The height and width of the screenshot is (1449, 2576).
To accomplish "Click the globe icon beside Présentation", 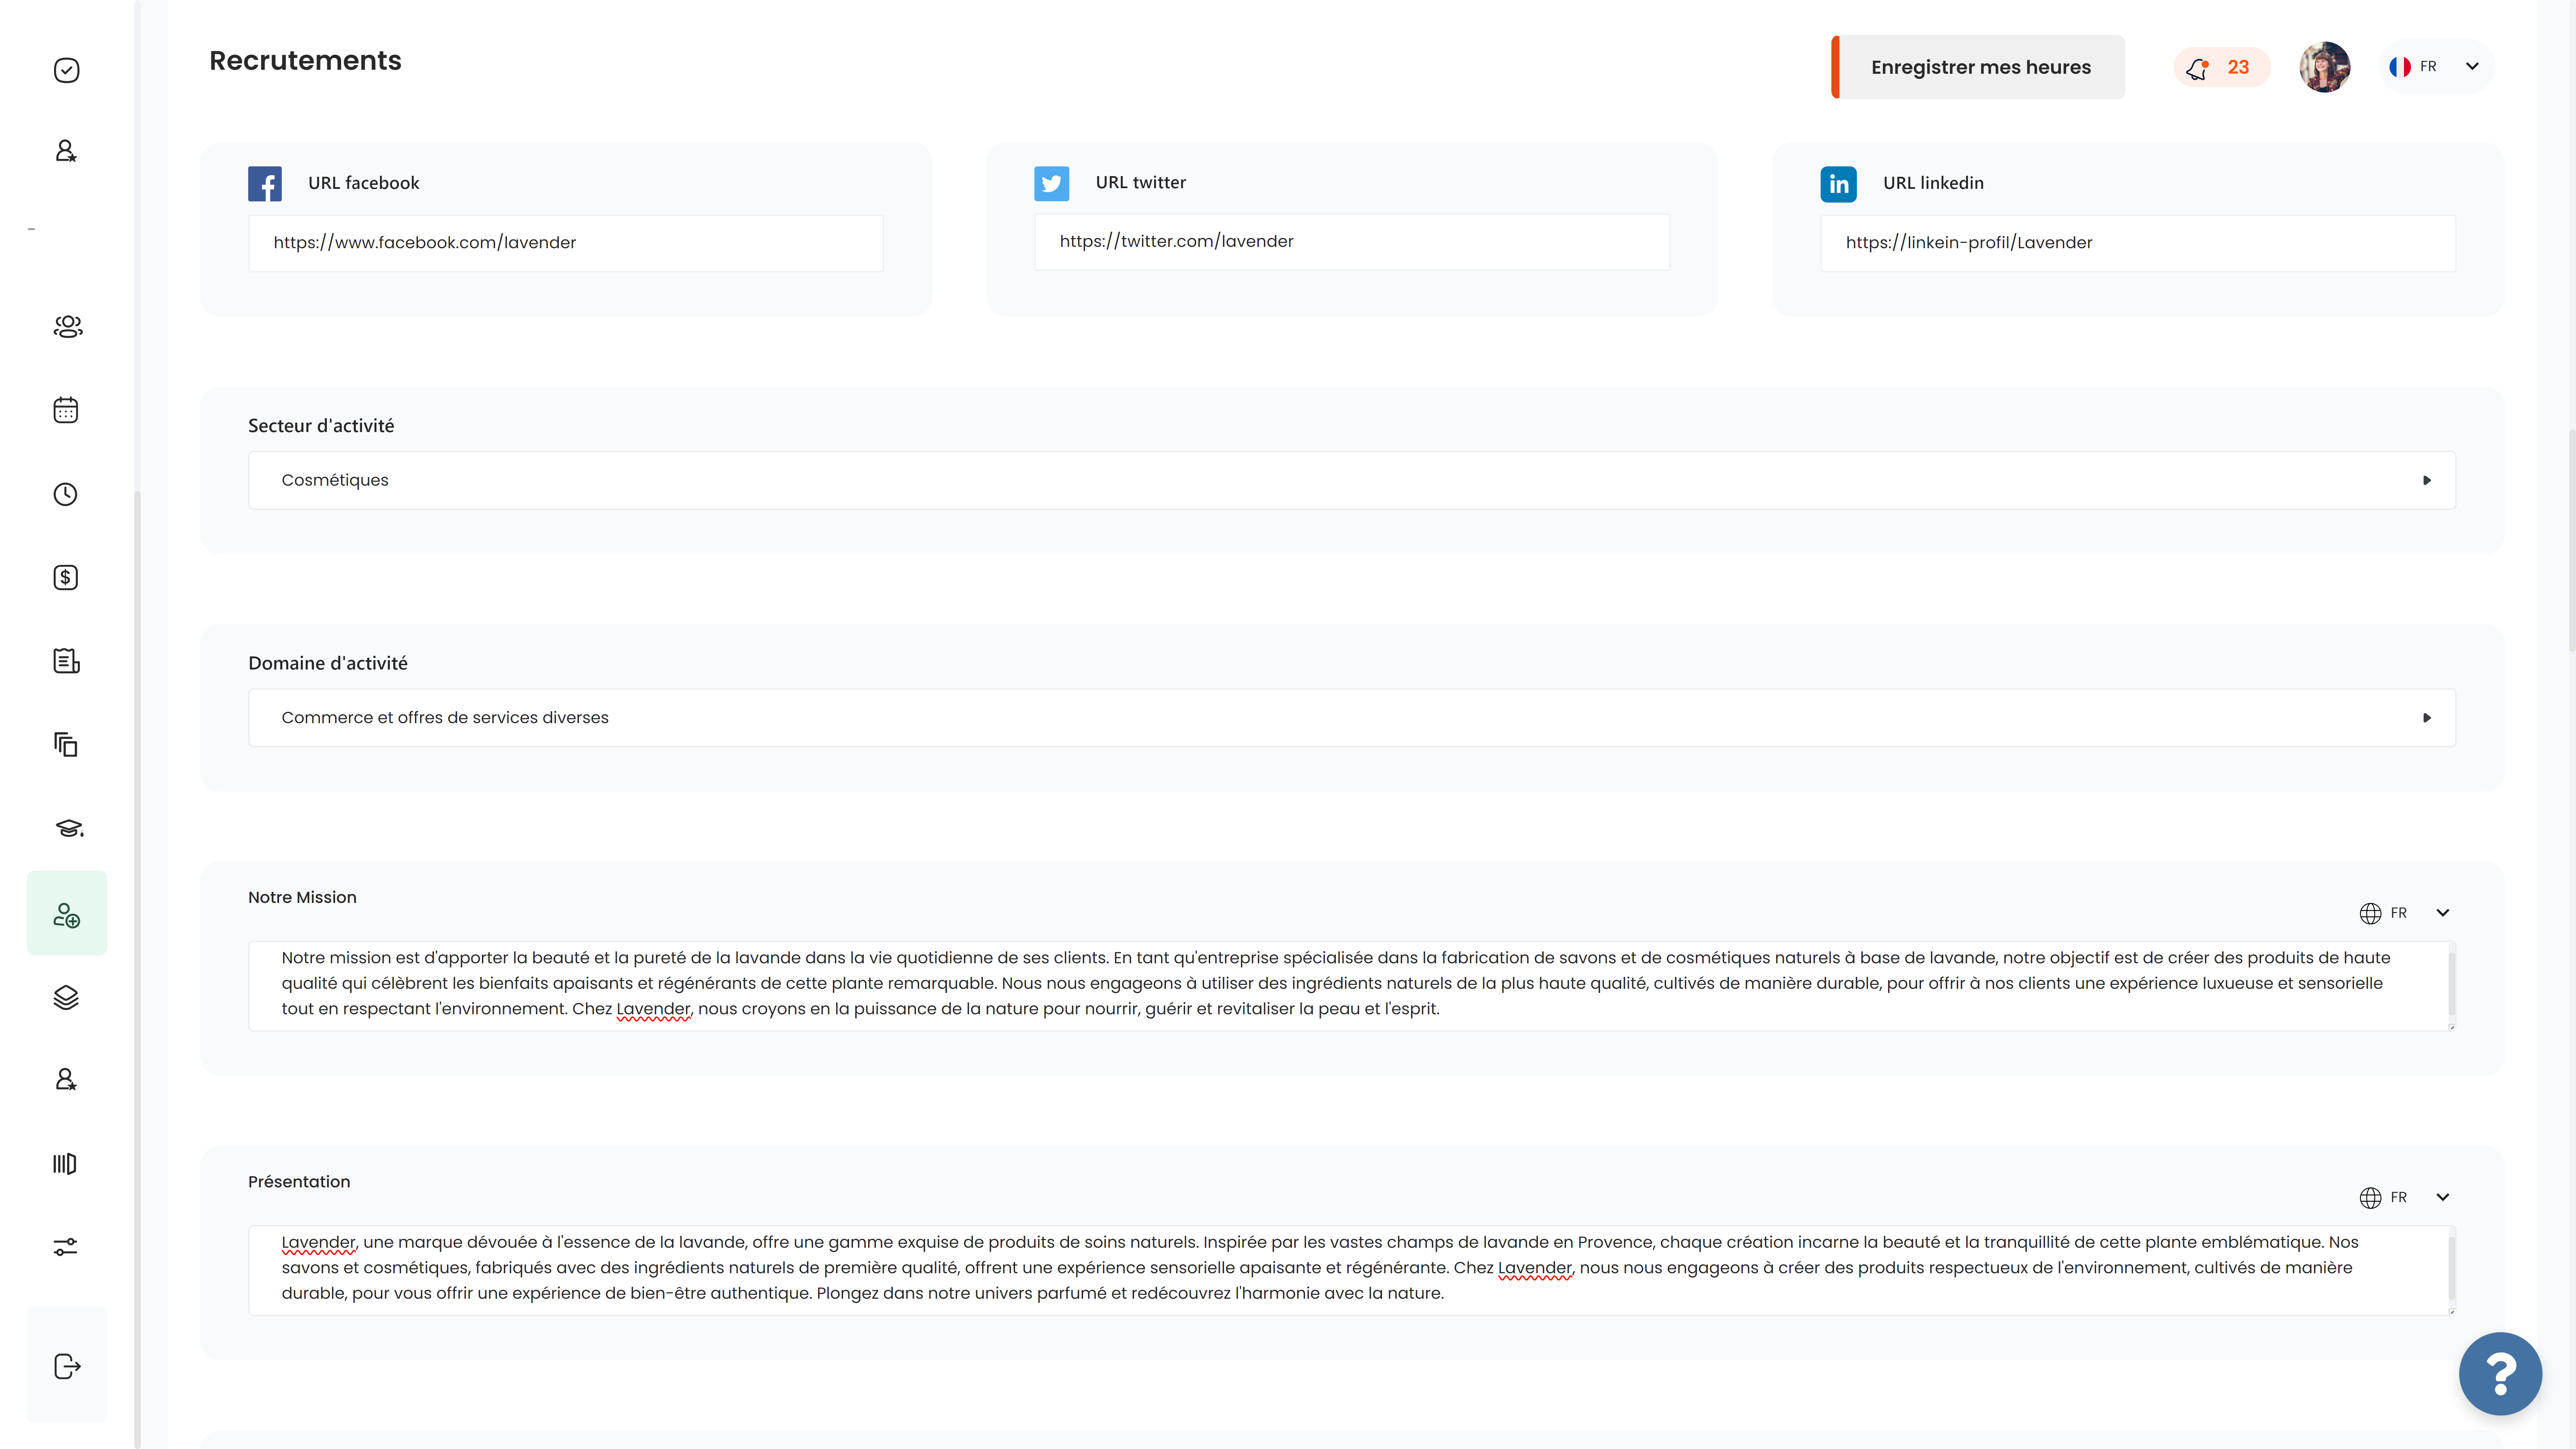I will click(x=2370, y=1198).
